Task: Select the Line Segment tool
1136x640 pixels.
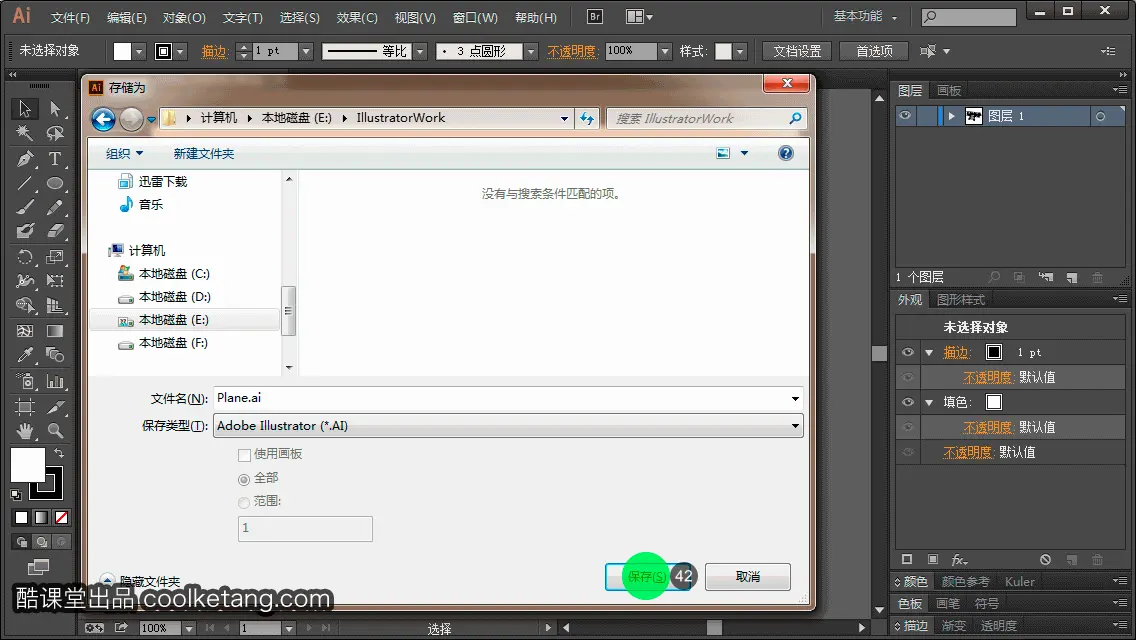Action: [25, 183]
